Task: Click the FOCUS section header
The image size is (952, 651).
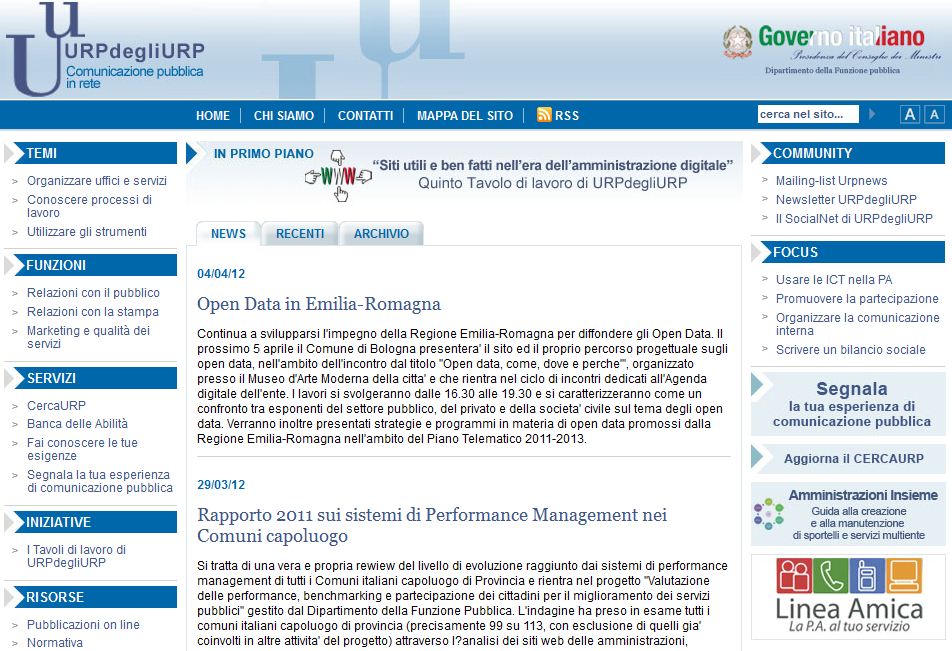Action: 848,252
